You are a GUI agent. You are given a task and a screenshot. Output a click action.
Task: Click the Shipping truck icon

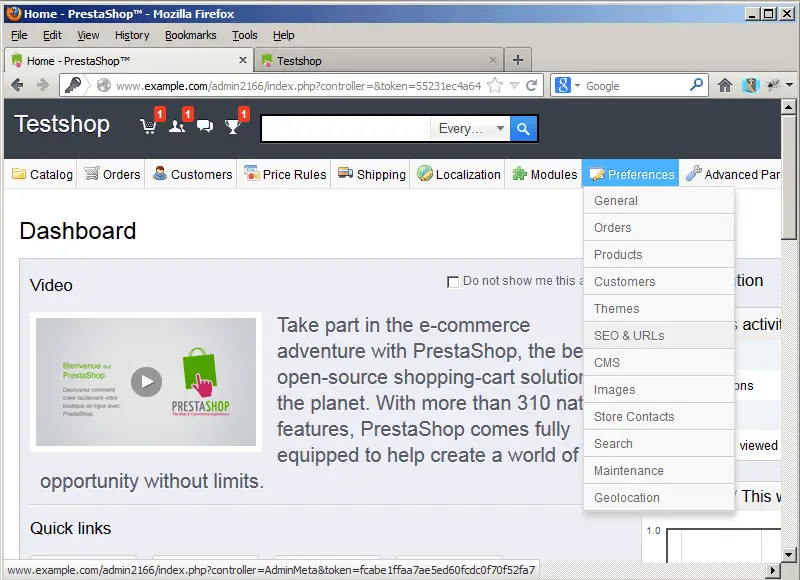345,173
